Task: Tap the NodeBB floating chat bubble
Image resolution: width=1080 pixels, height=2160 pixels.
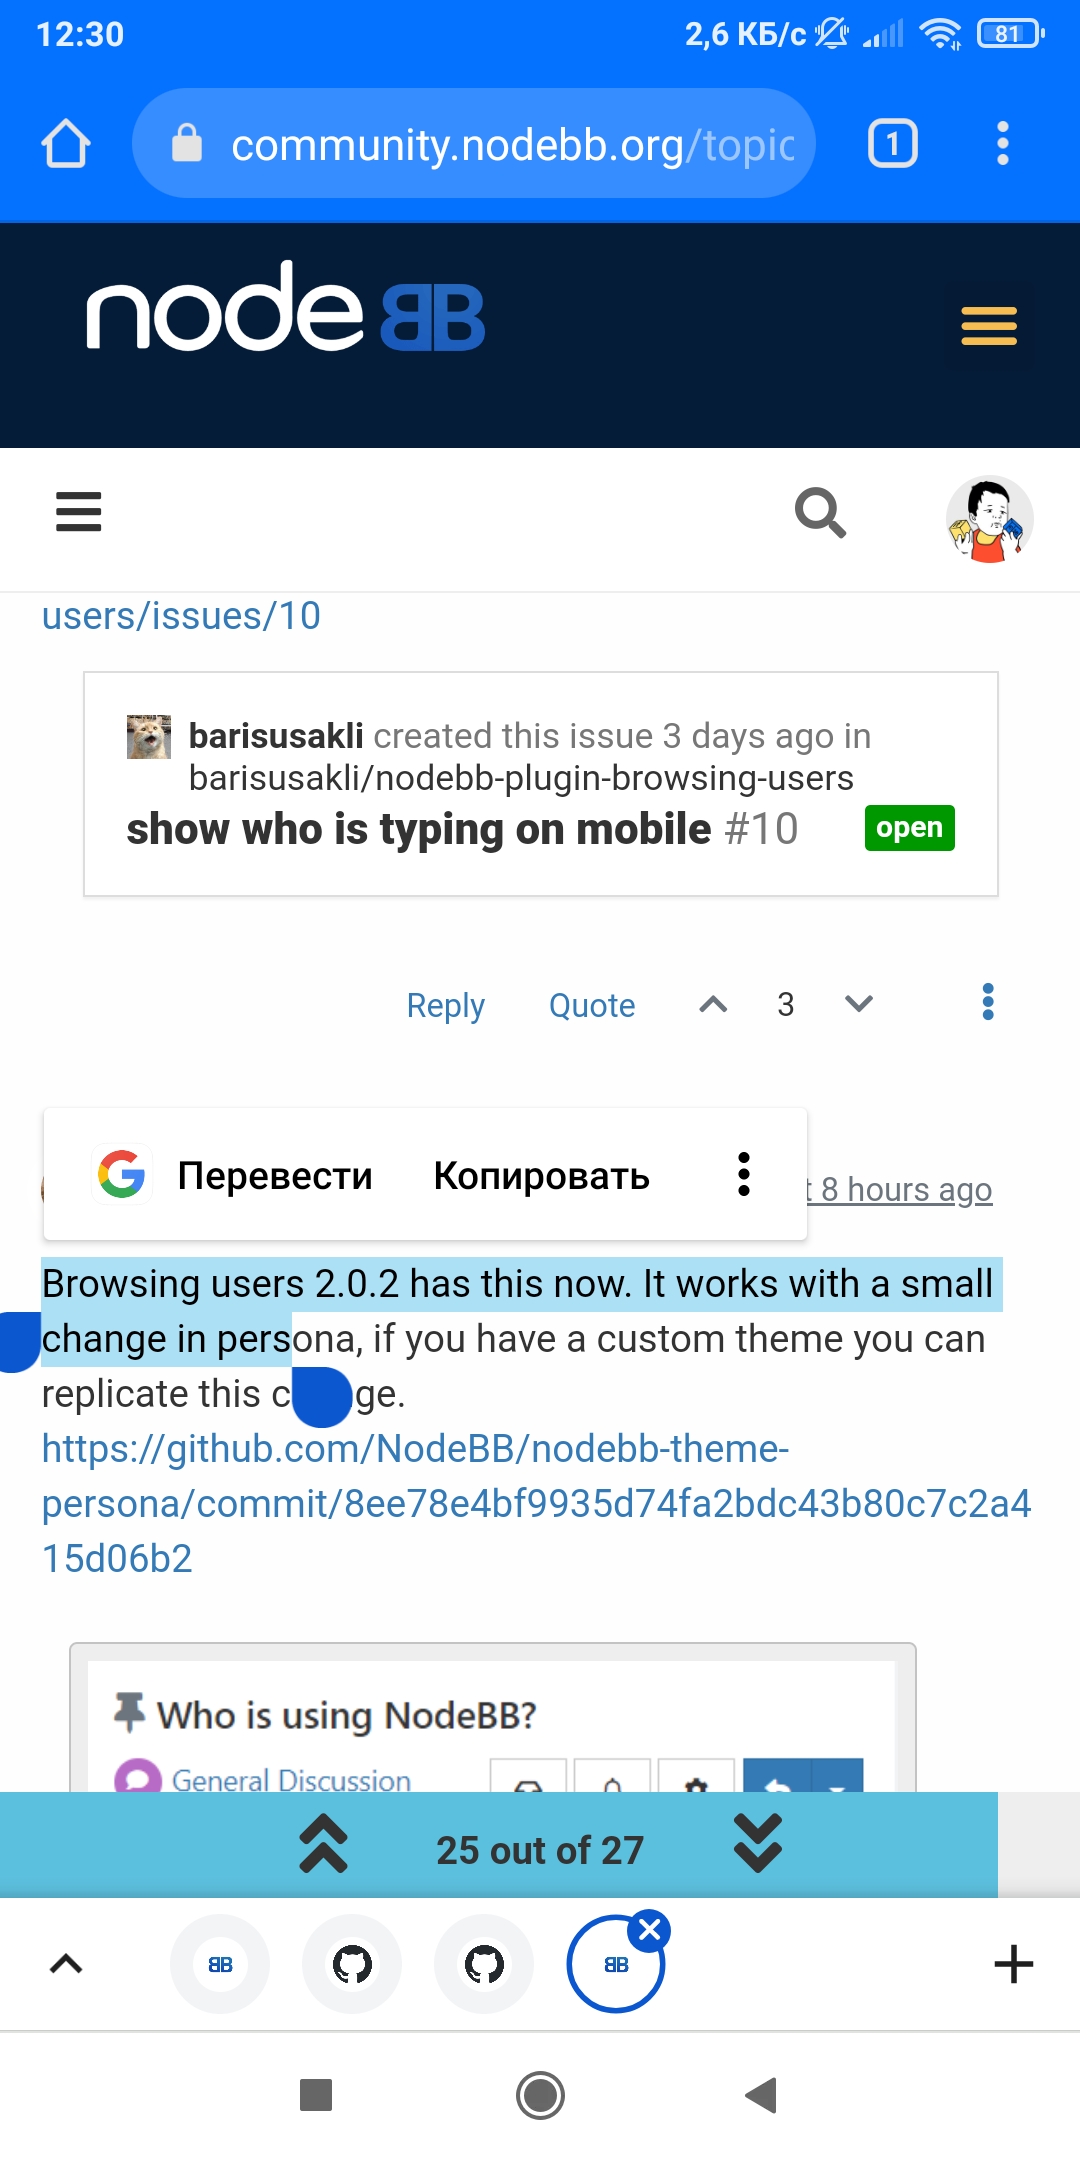Action: coord(219,1963)
